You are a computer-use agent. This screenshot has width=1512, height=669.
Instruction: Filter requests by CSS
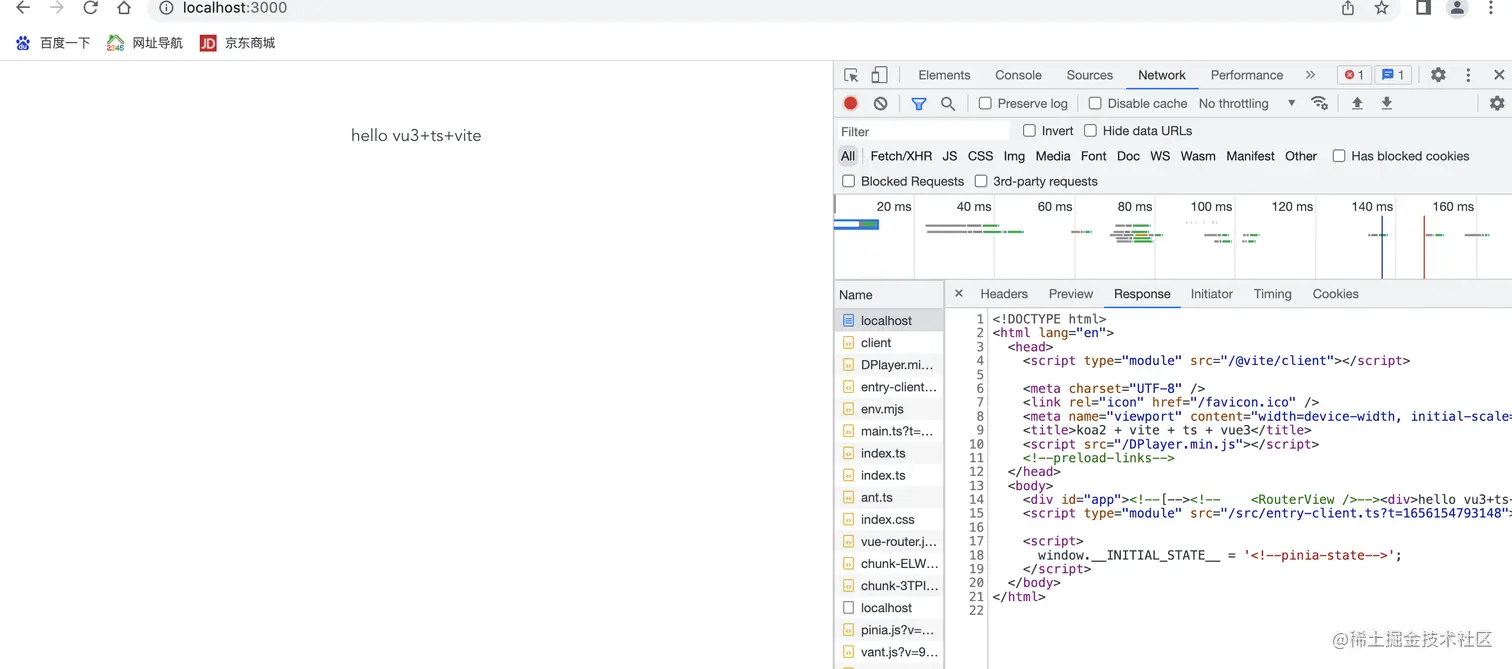(x=981, y=156)
